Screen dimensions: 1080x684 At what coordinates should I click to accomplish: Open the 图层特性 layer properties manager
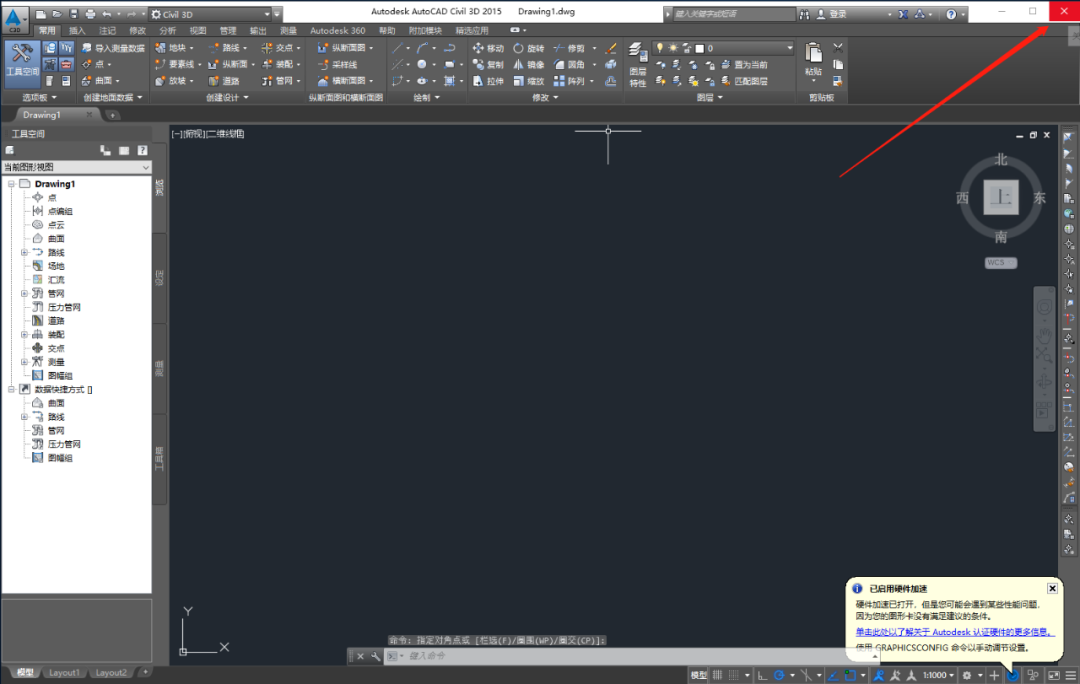pos(638,65)
